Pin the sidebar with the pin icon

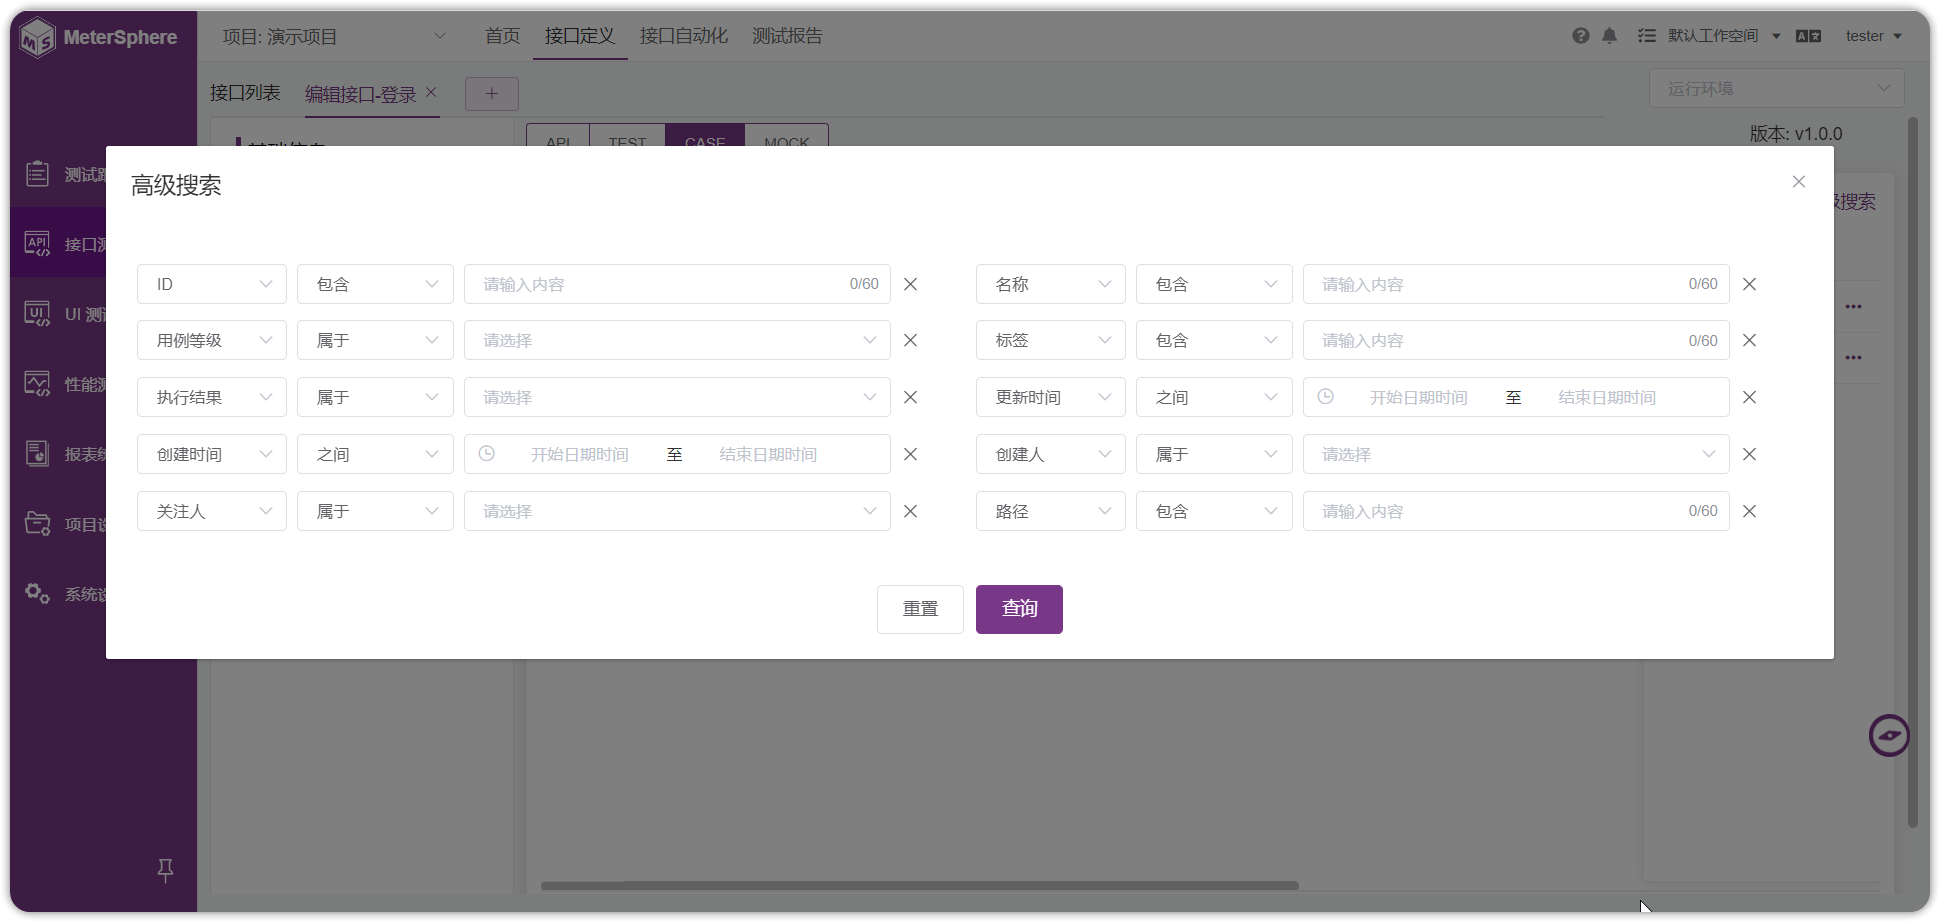166,870
